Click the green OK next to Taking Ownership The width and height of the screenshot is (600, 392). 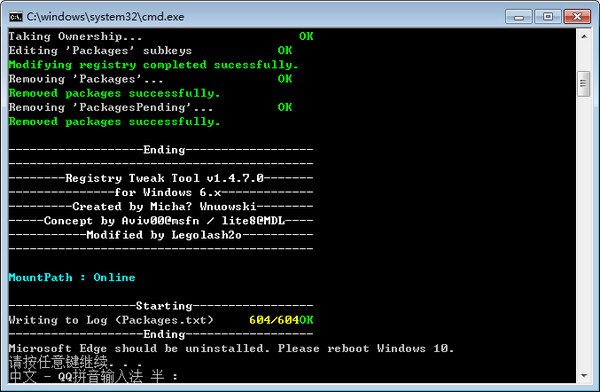click(x=306, y=36)
